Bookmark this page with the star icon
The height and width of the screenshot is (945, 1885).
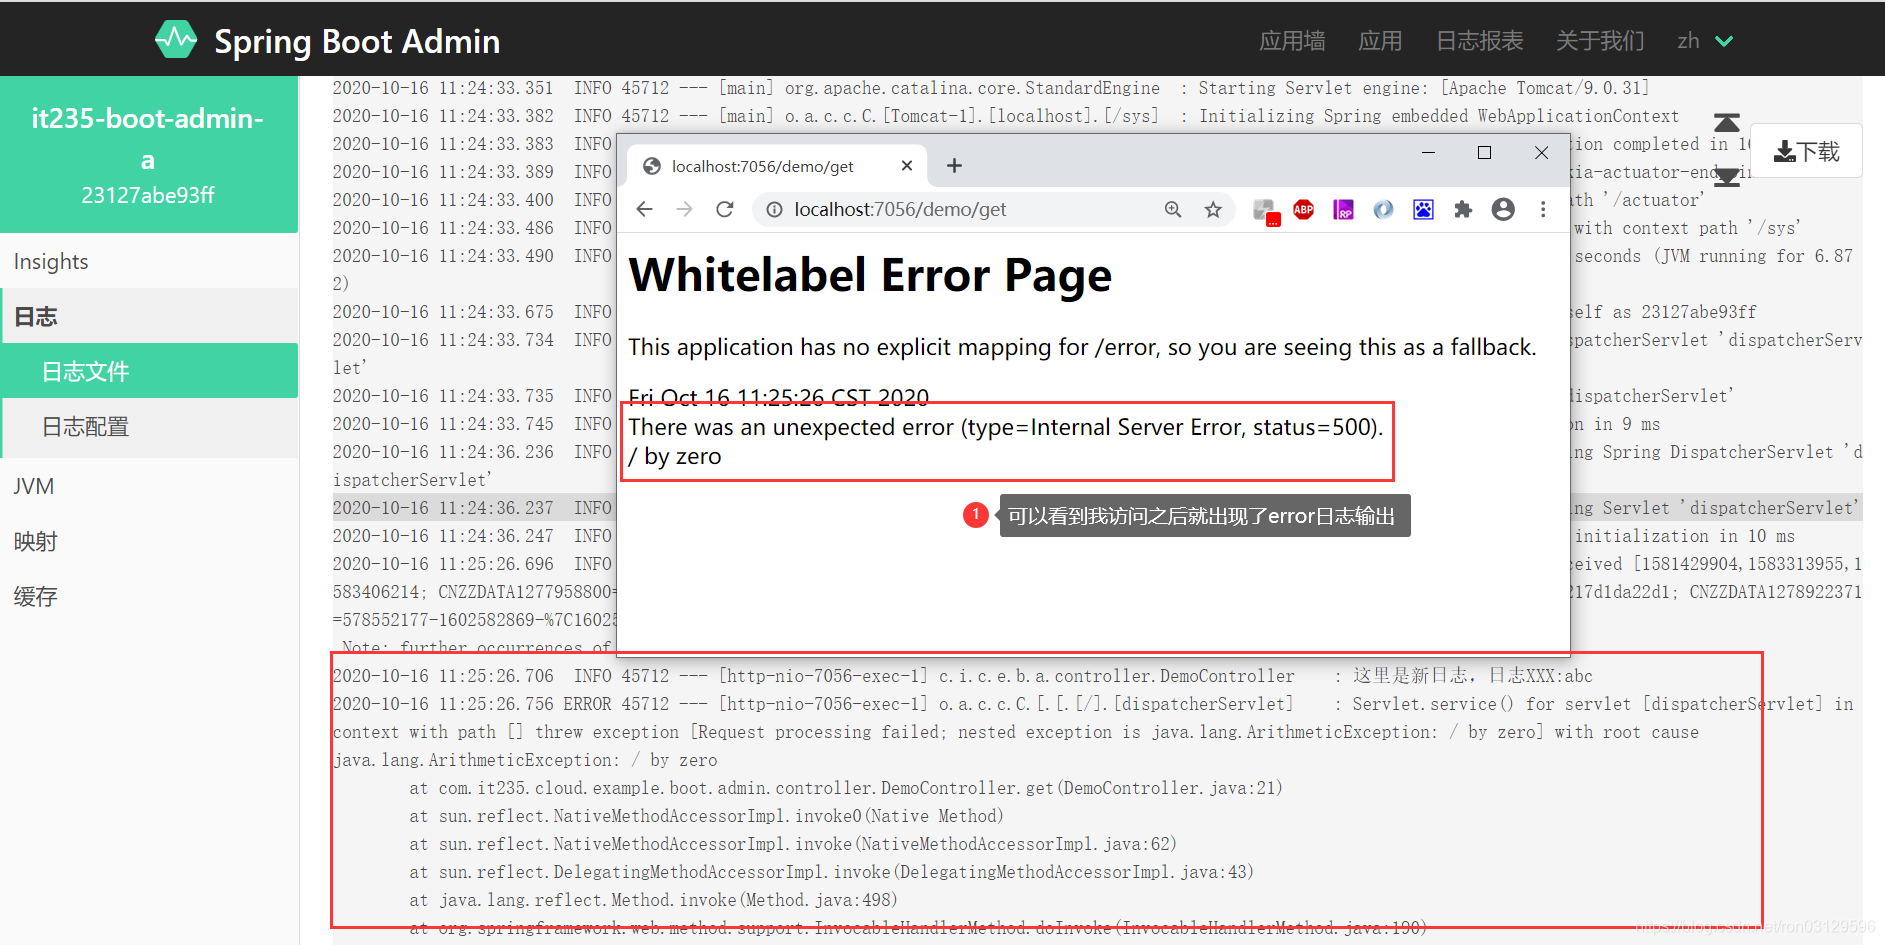(1213, 209)
